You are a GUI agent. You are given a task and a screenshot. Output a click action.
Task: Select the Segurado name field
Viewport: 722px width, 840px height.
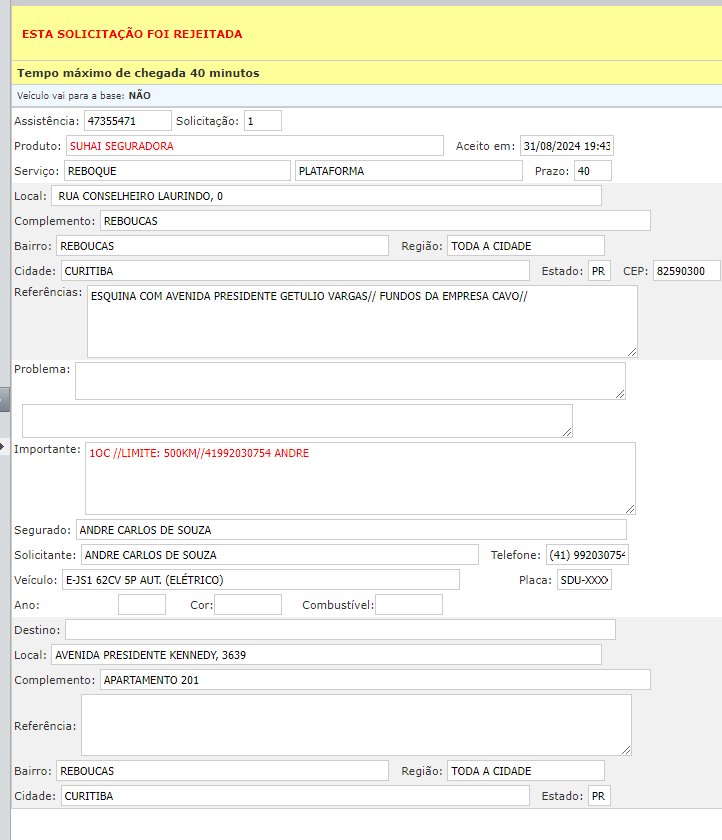[350, 530]
